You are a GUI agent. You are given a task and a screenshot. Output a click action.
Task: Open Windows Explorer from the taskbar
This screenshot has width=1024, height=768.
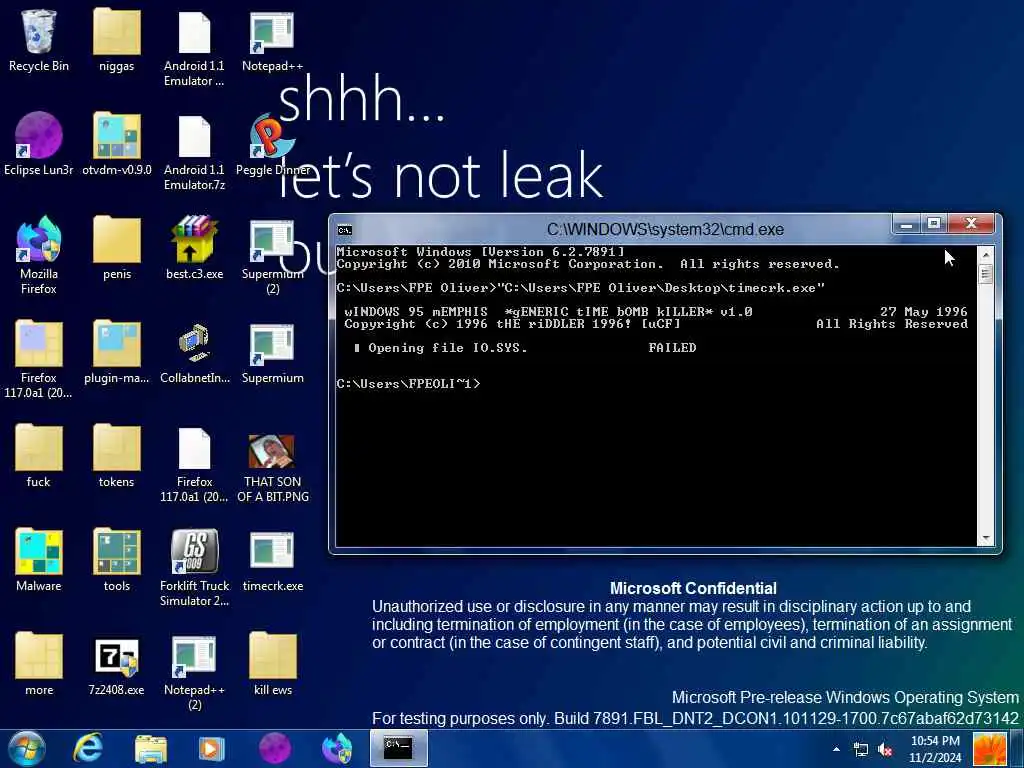tap(150, 748)
